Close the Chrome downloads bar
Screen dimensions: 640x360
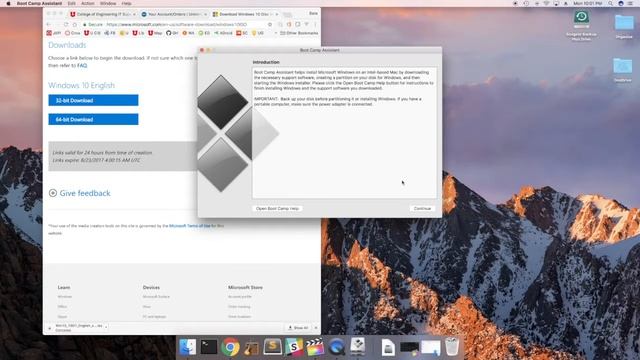(x=316, y=328)
